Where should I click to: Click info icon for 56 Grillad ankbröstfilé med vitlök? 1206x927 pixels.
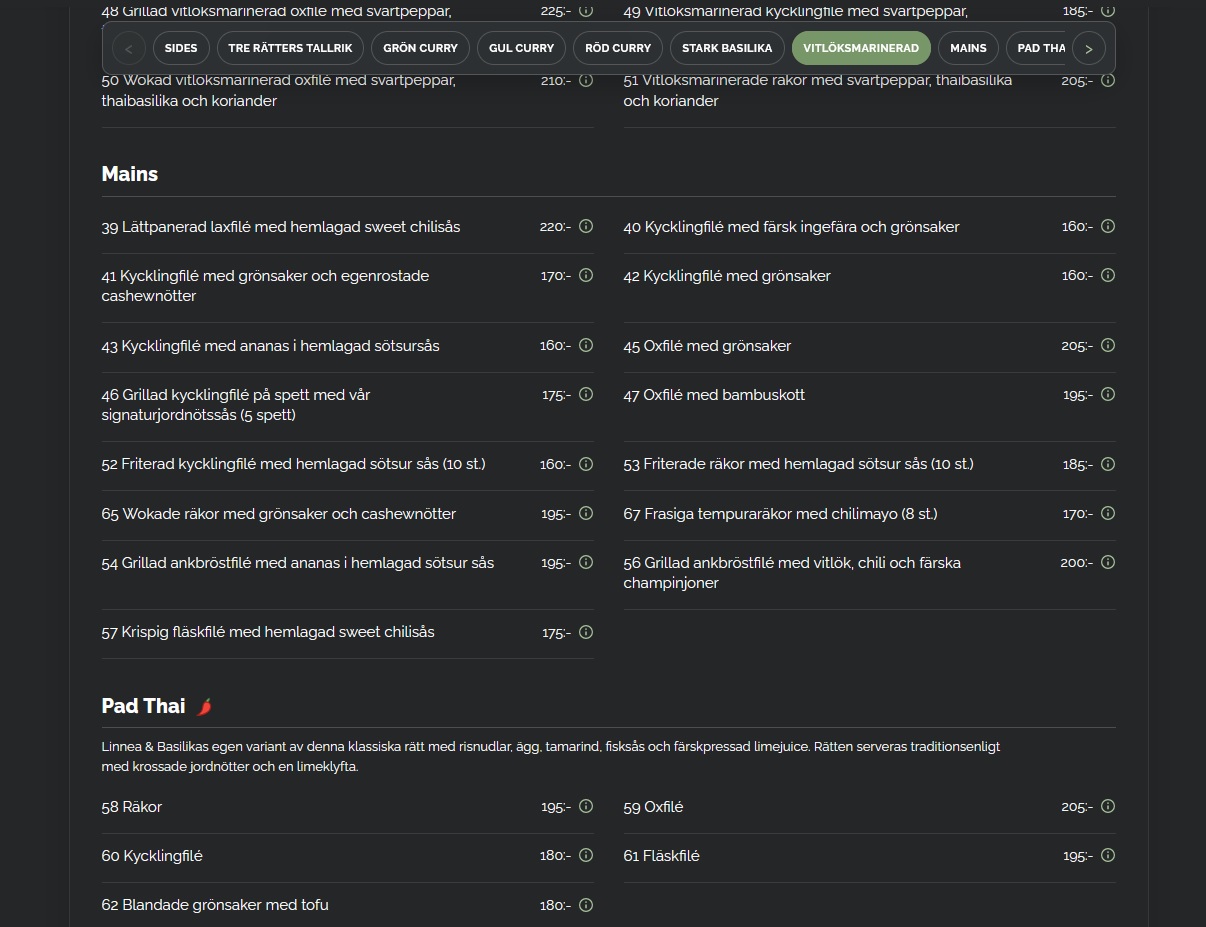tap(1108, 563)
